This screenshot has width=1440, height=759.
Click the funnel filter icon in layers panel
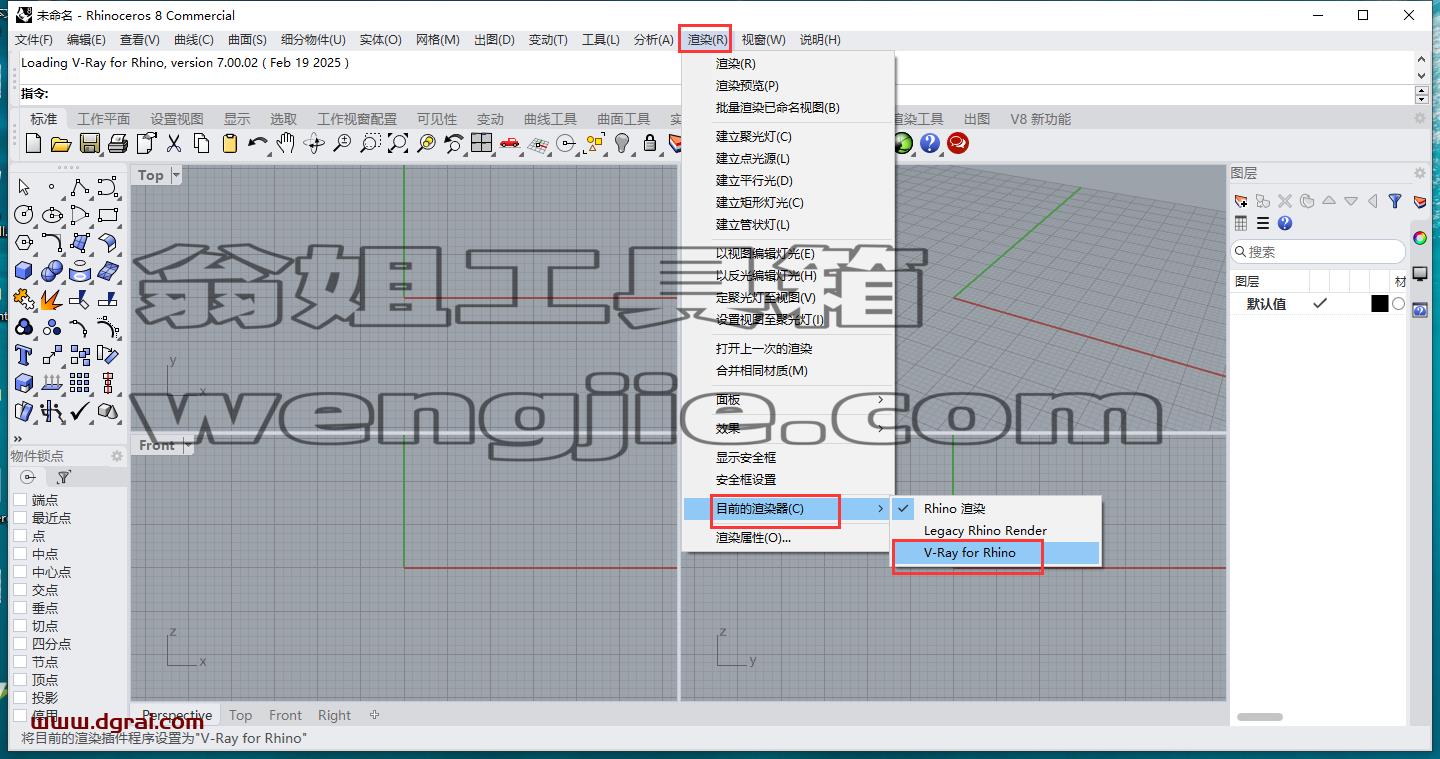pyautogui.click(x=1395, y=201)
